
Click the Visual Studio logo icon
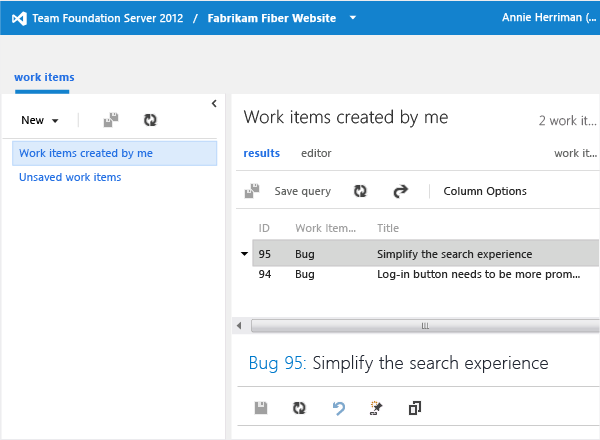click(x=19, y=18)
